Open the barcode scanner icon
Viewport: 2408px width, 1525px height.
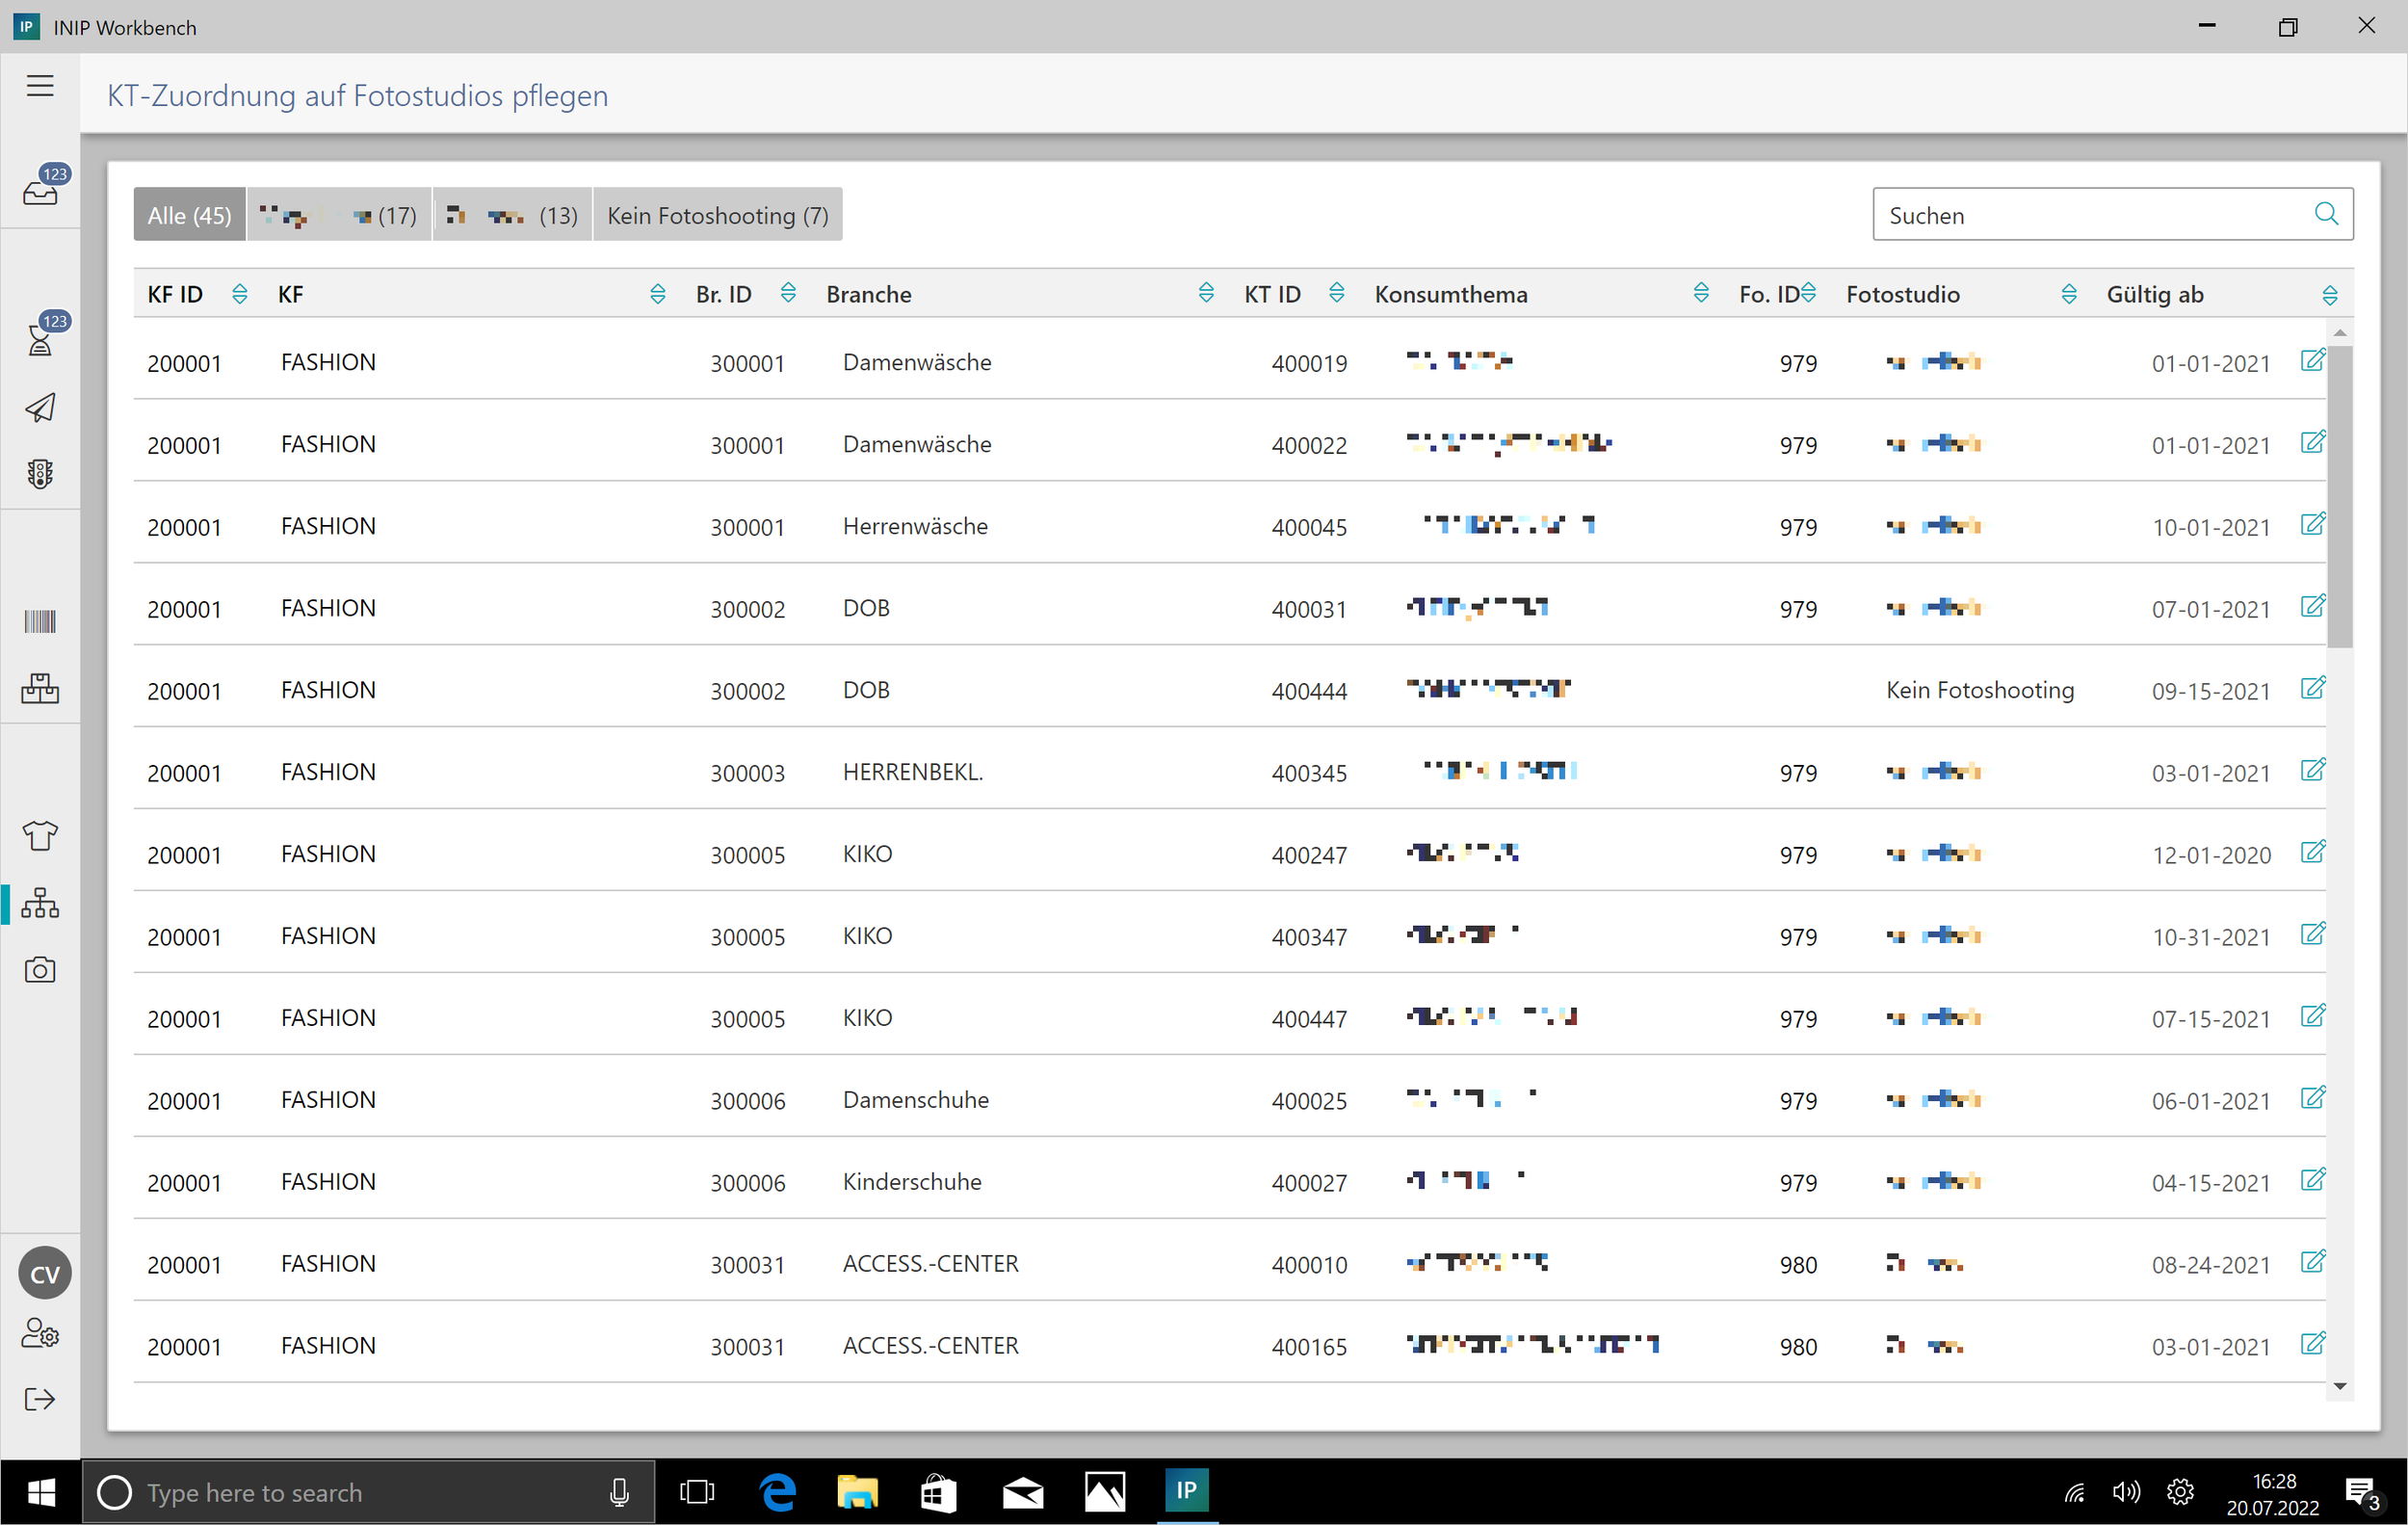point(40,621)
